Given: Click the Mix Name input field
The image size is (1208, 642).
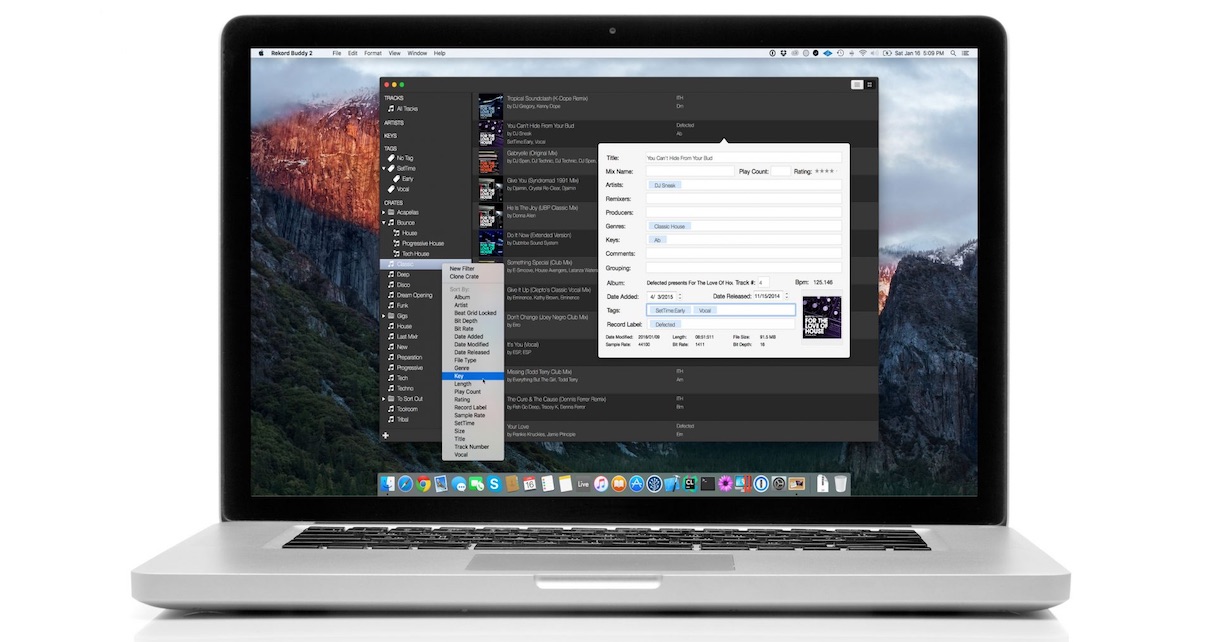Looking at the screenshot, I should (x=689, y=172).
